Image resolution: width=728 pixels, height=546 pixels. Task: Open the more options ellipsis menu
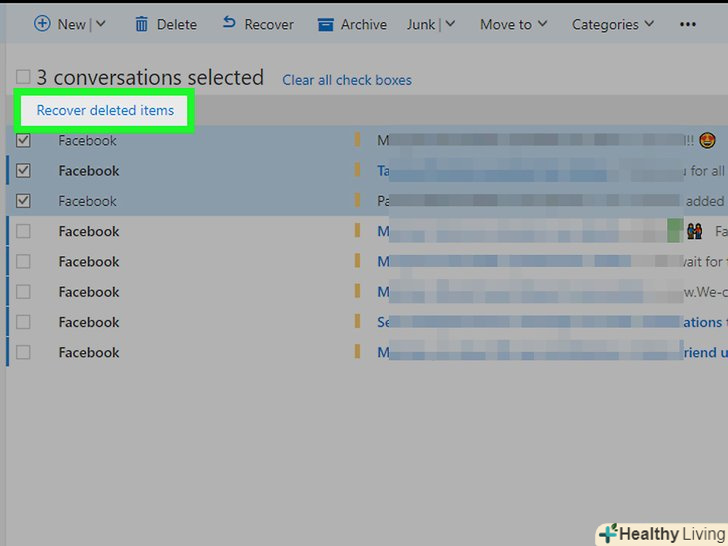tap(688, 25)
